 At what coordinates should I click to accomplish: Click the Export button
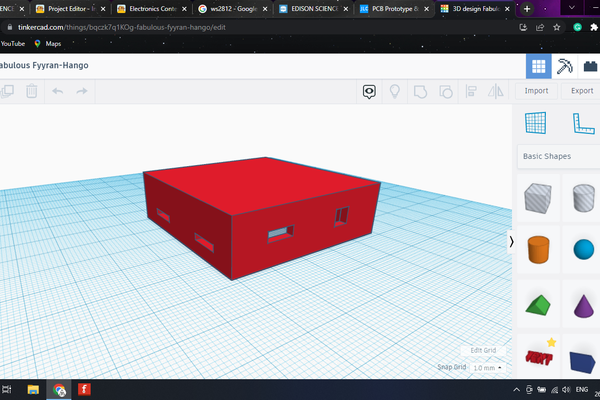tap(582, 91)
